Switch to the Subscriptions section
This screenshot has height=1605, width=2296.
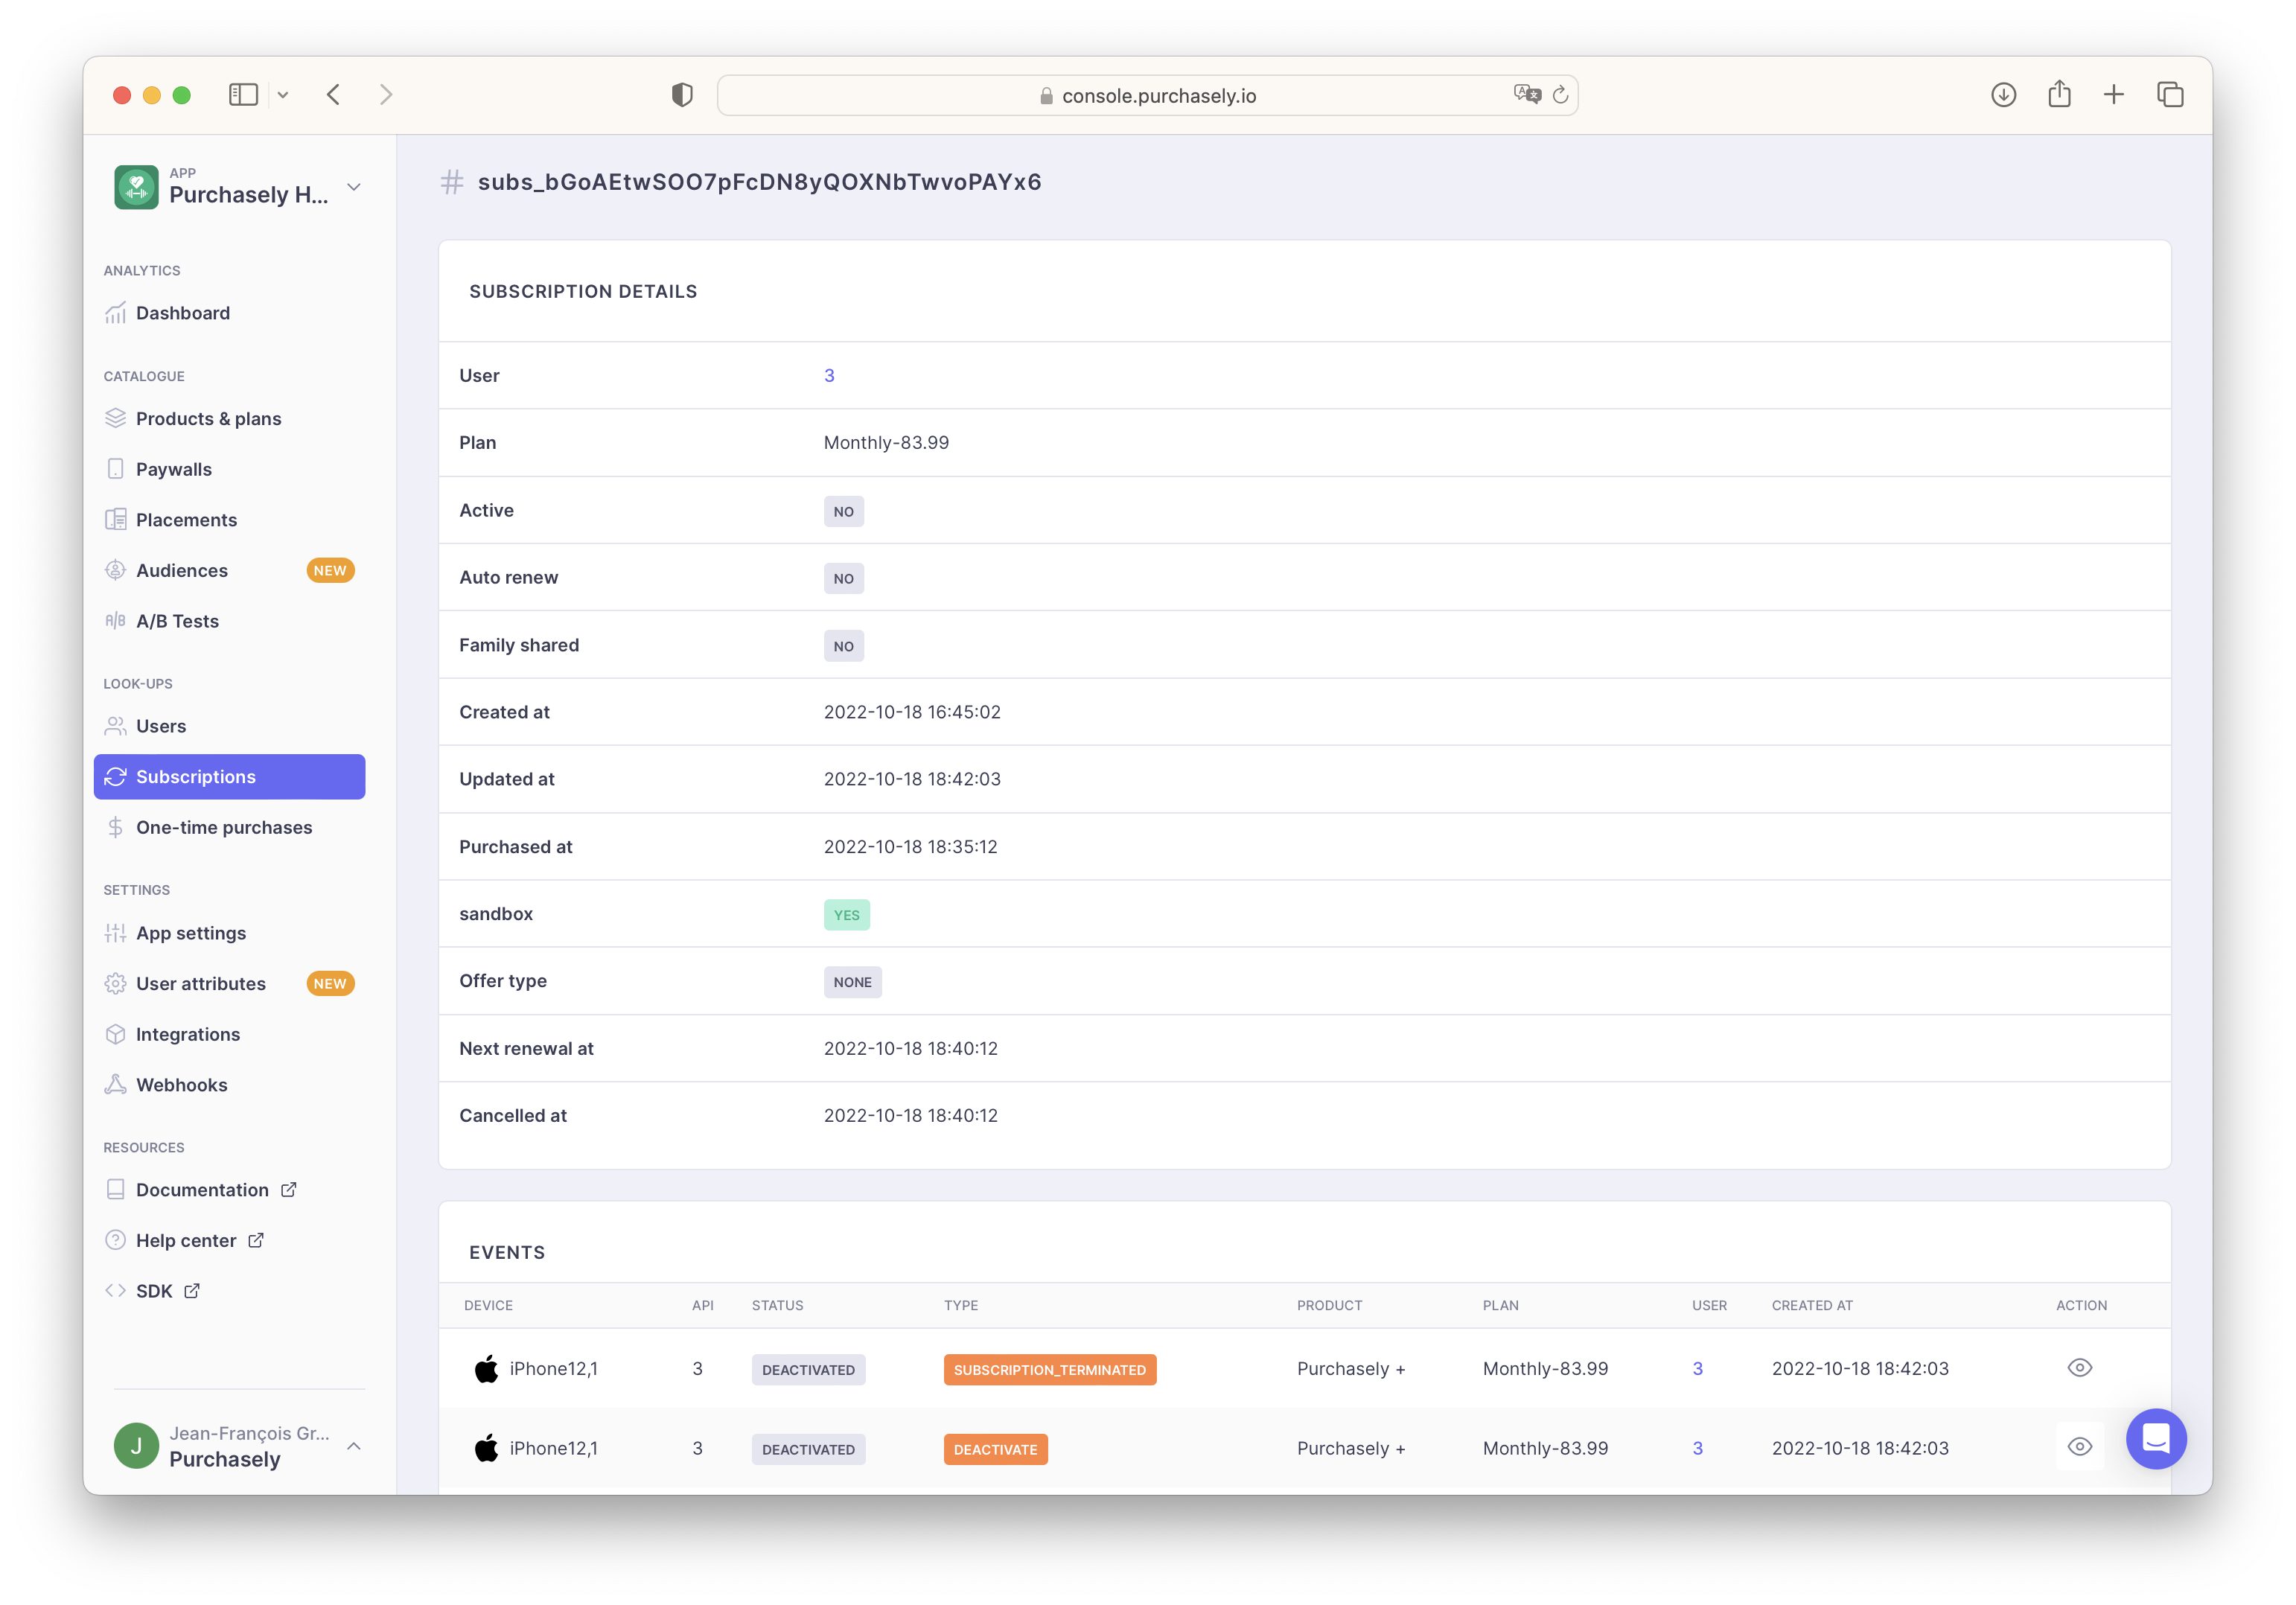[195, 776]
